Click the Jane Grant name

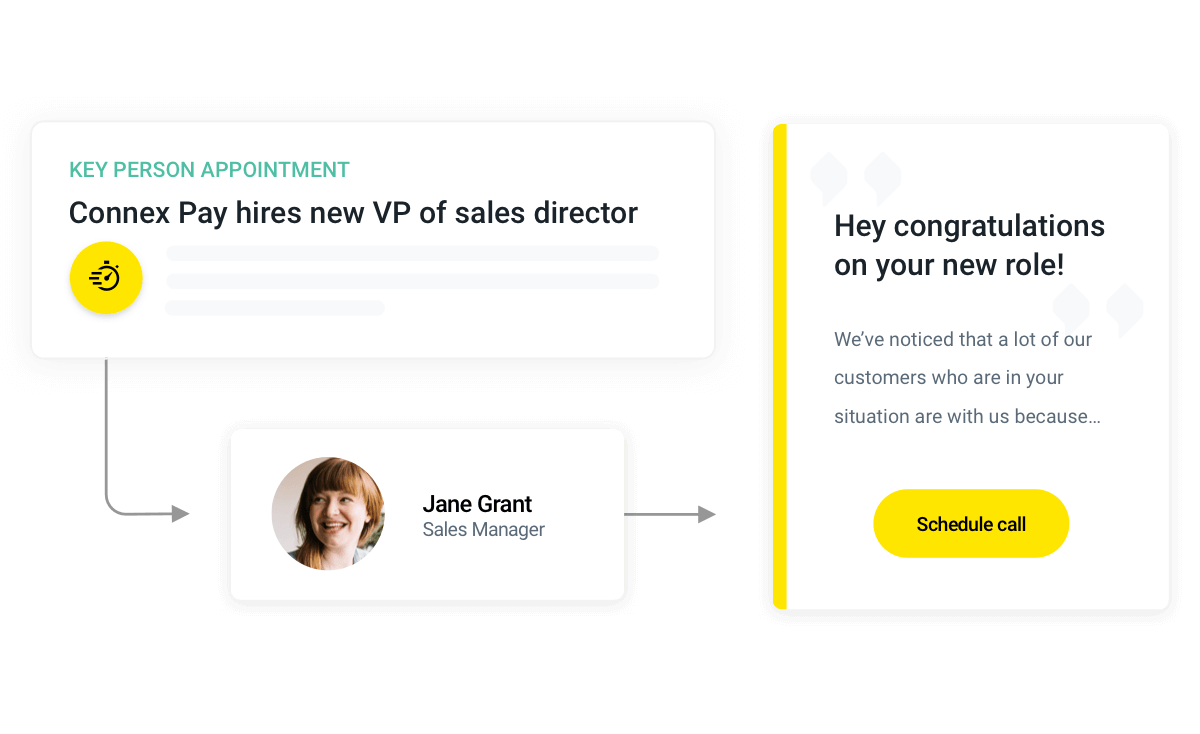[x=477, y=504]
